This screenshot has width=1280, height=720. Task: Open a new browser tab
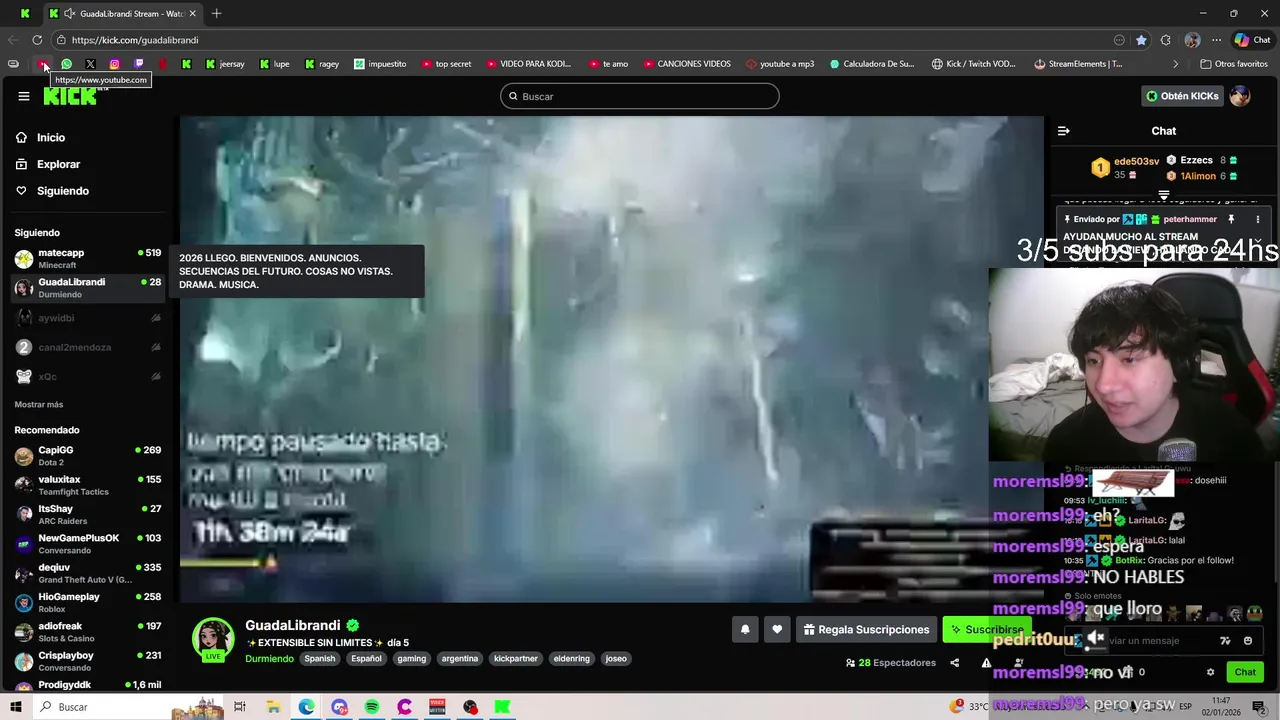[216, 13]
